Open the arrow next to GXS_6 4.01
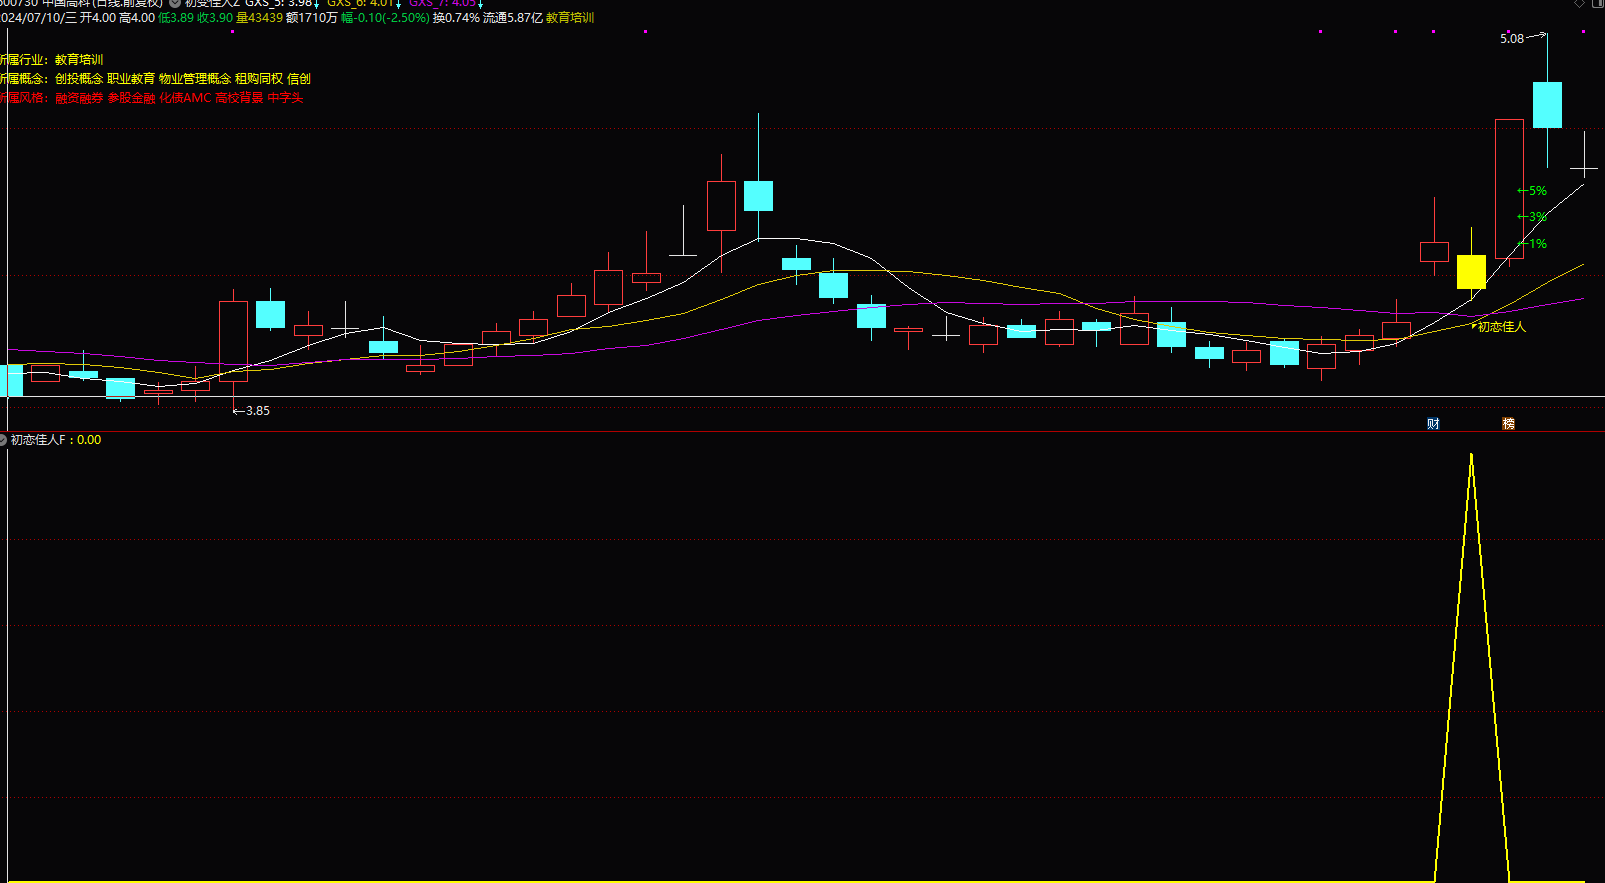1605x883 pixels. pos(398,4)
